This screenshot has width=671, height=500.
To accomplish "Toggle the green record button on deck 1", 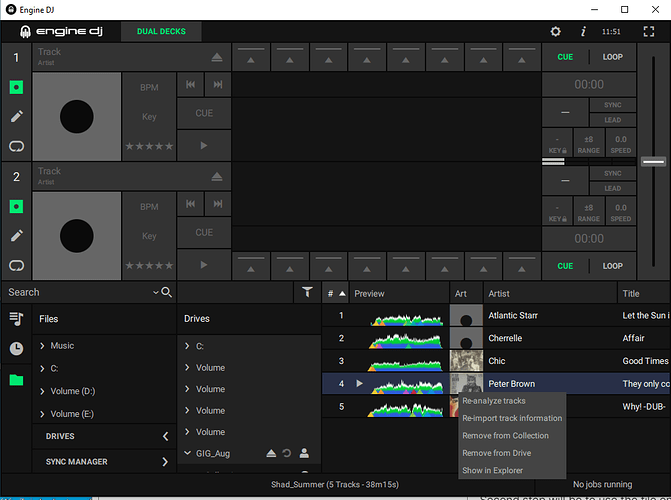I will (x=16, y=87).
